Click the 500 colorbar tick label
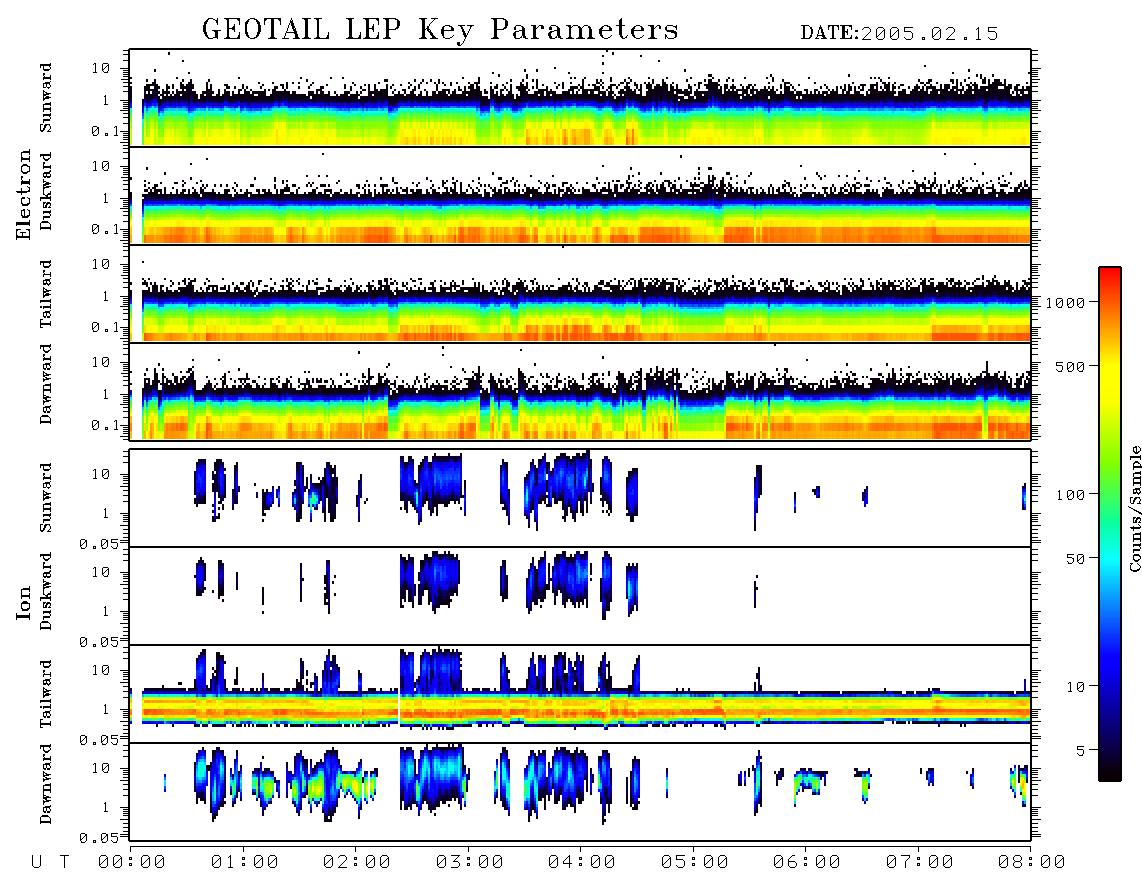 [1071, 366]
